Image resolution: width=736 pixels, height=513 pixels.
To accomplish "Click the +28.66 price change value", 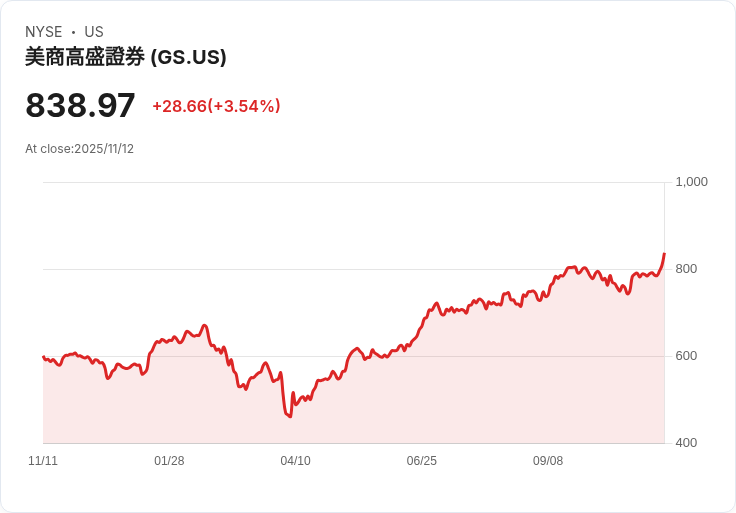I will (x=179, y=106).
